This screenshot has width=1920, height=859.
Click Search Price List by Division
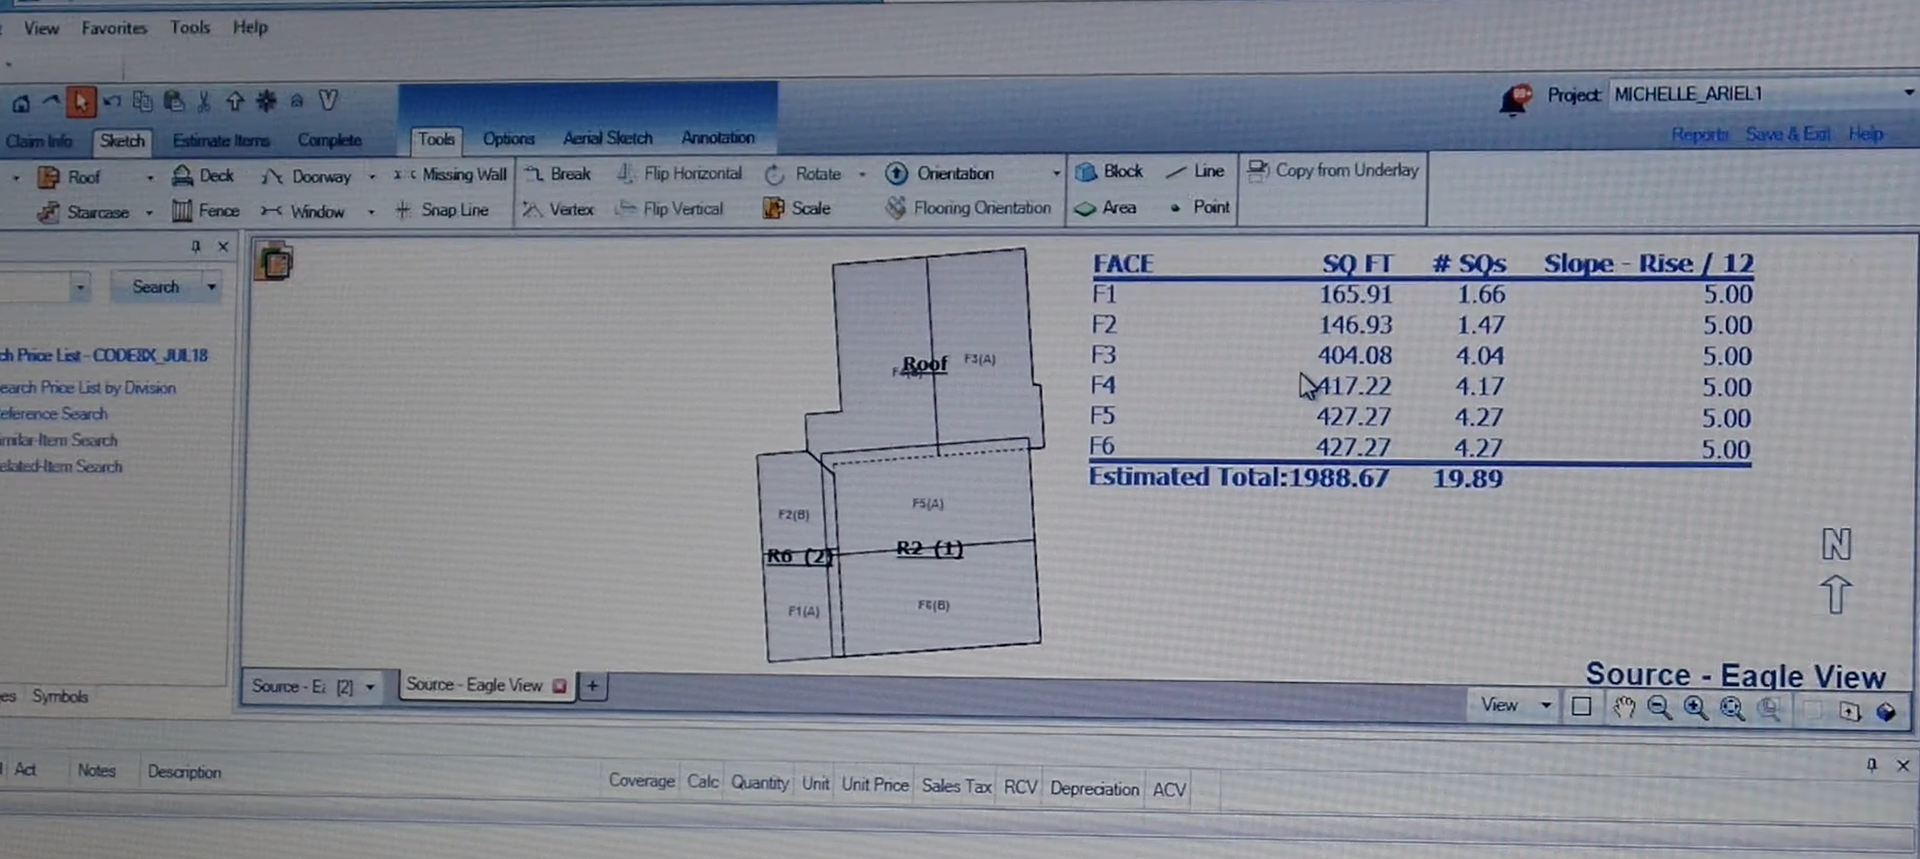point(88,388)
